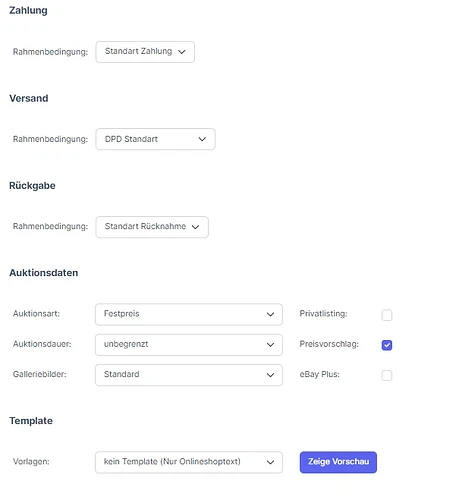Screen dimensions: 455x500
Task: Click the unbegrenzt duration value
Action: click(x=126, y=344)
